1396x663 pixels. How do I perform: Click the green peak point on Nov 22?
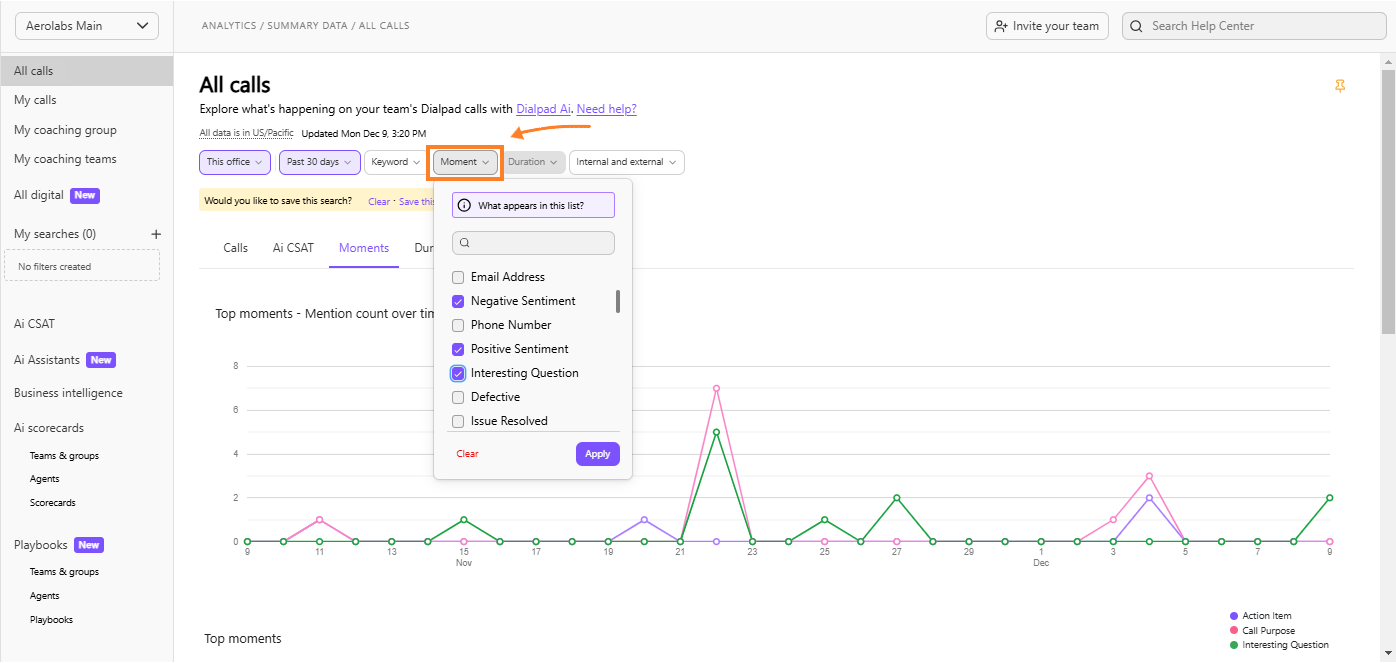click(716, 432)
